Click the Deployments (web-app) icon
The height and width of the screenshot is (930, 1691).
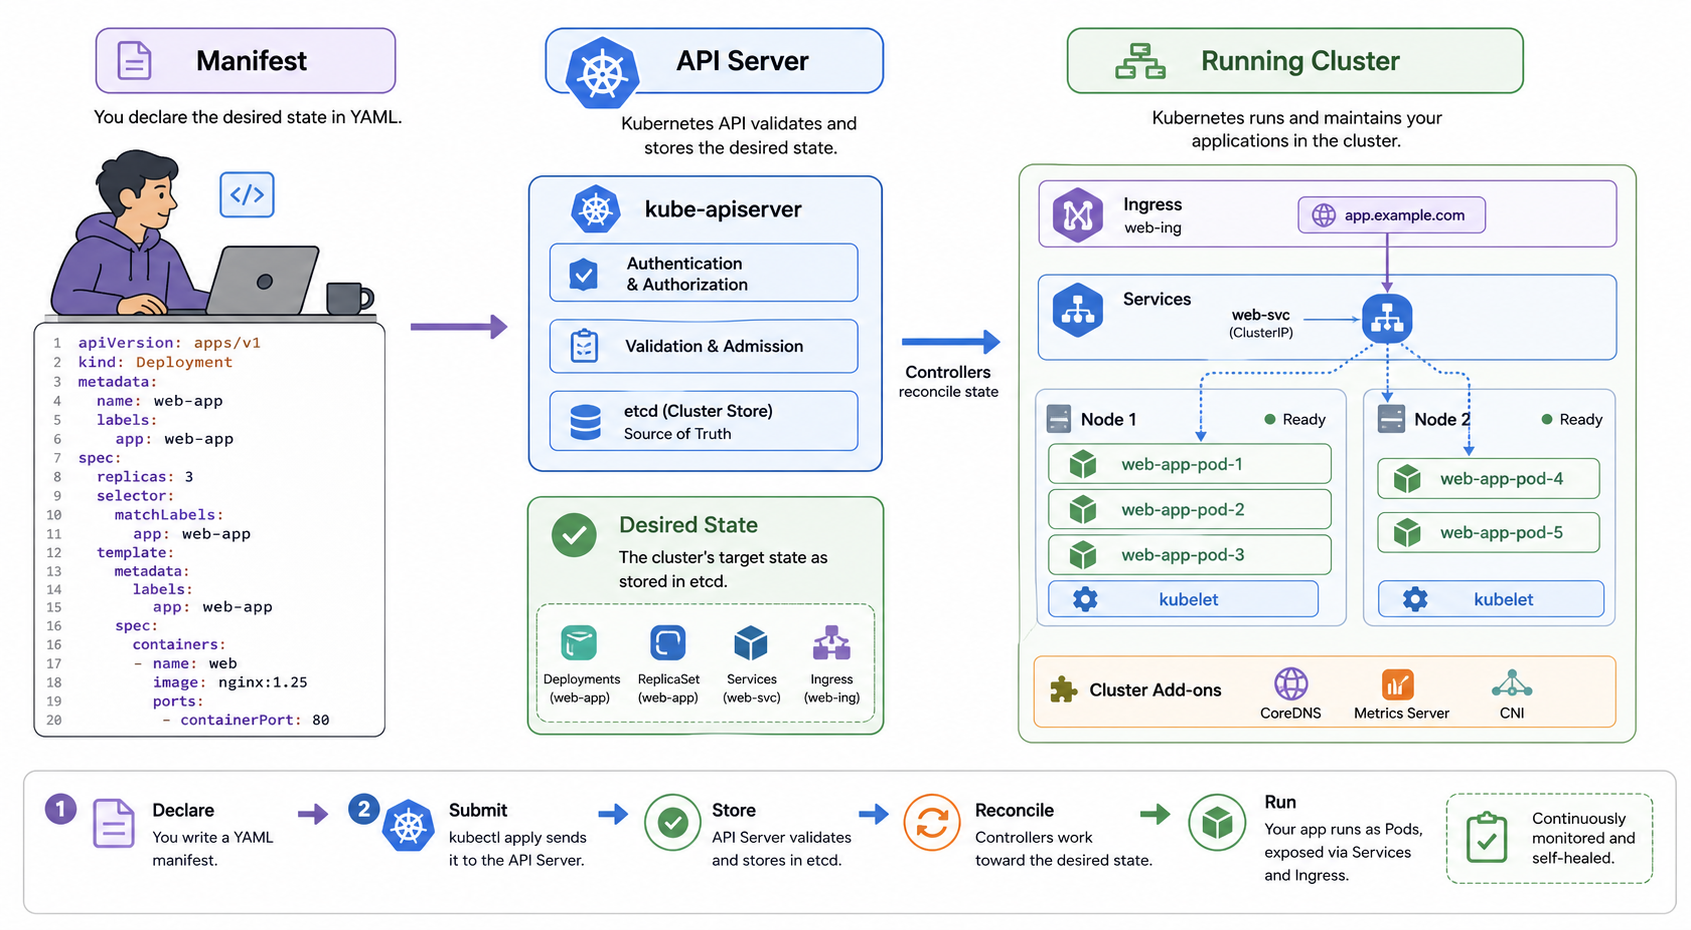coord(579,643)
